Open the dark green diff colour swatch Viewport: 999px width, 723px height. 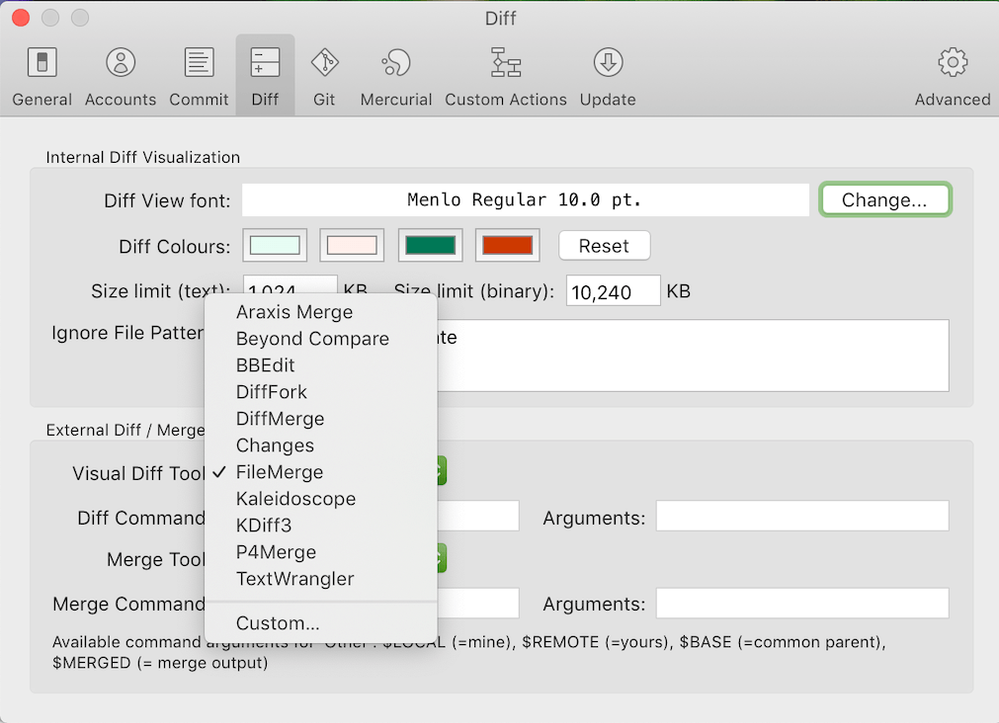[430, 245]
